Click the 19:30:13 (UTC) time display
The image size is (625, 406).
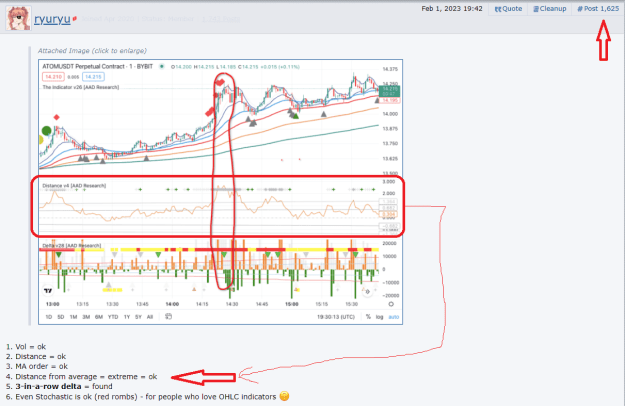336,317
